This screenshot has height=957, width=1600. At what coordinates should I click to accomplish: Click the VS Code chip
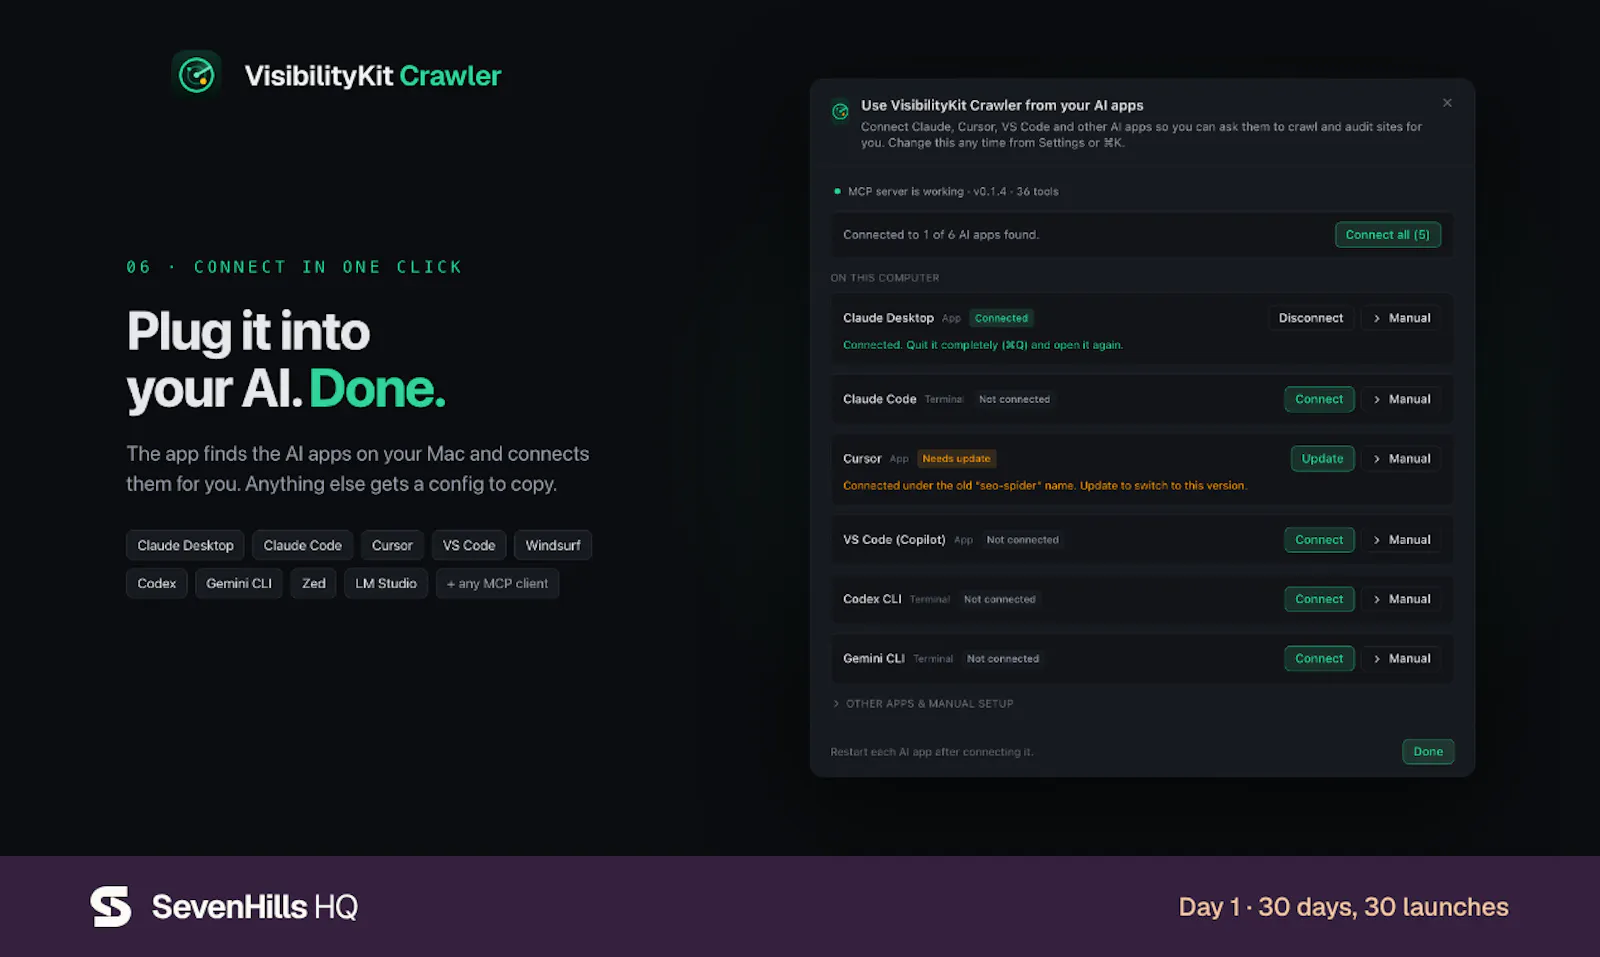tap(469, 545)
